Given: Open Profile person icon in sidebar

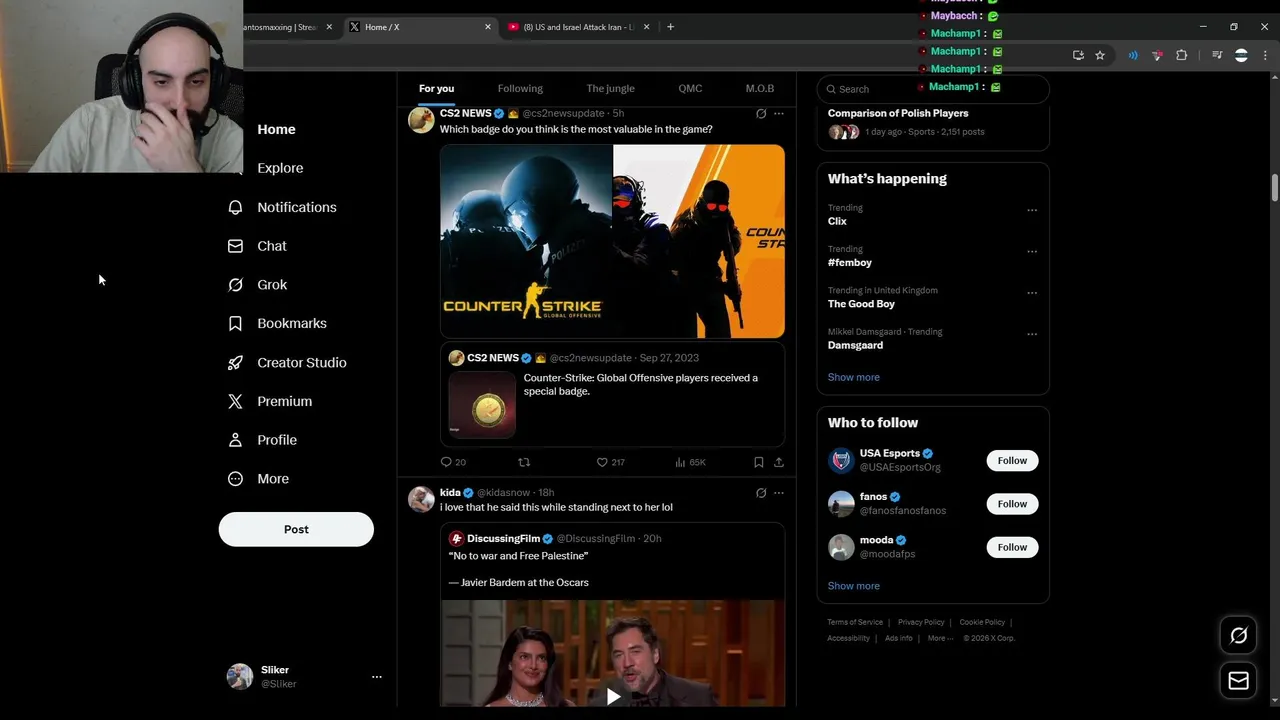Looking at the screenshot, I should click(235, 440).
